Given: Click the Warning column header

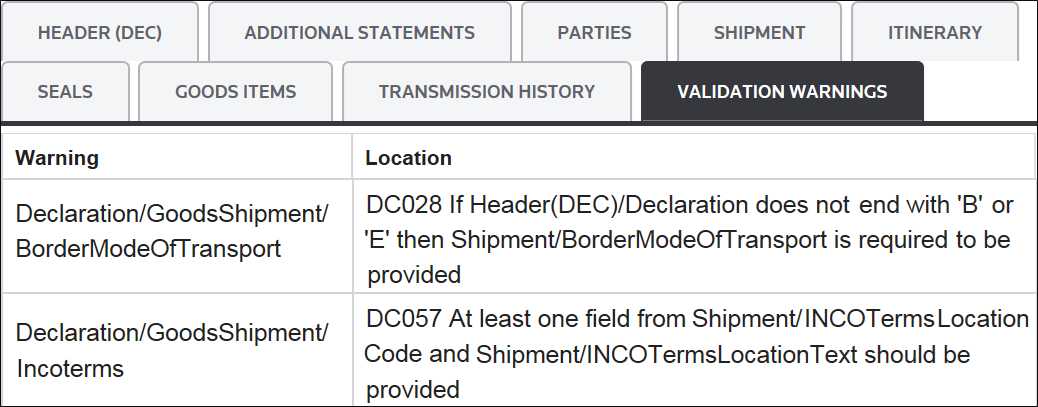Looking at the screenshot, I should pyautogui.click(x=57, y=158).
